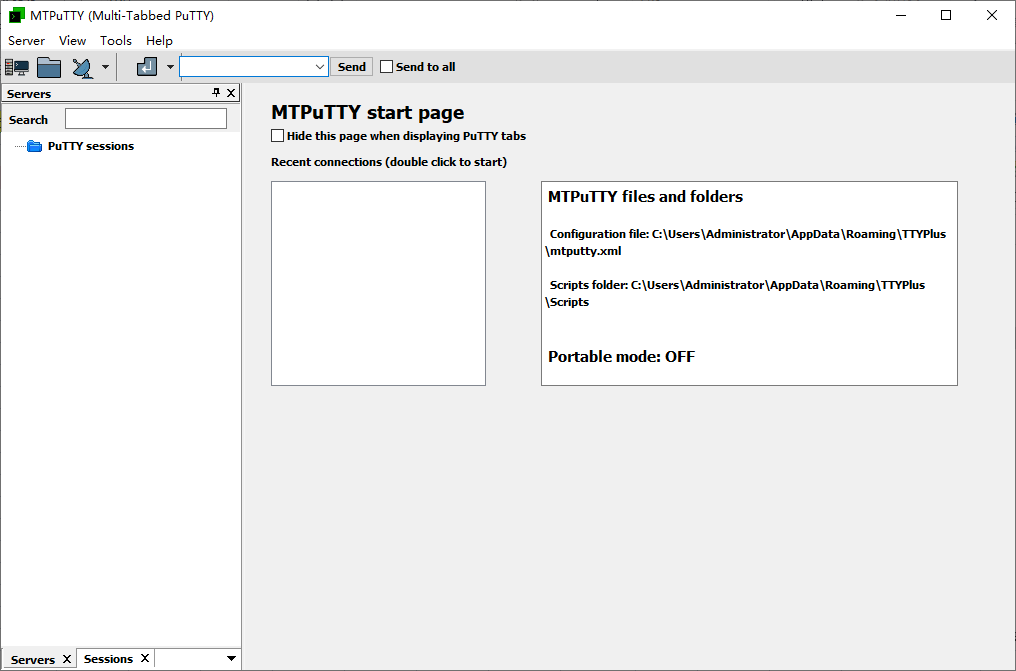The width and height of the screenshot is (1016, 671).
Task: Close the Sessions bottom tab
Action: tap(145, 658)
